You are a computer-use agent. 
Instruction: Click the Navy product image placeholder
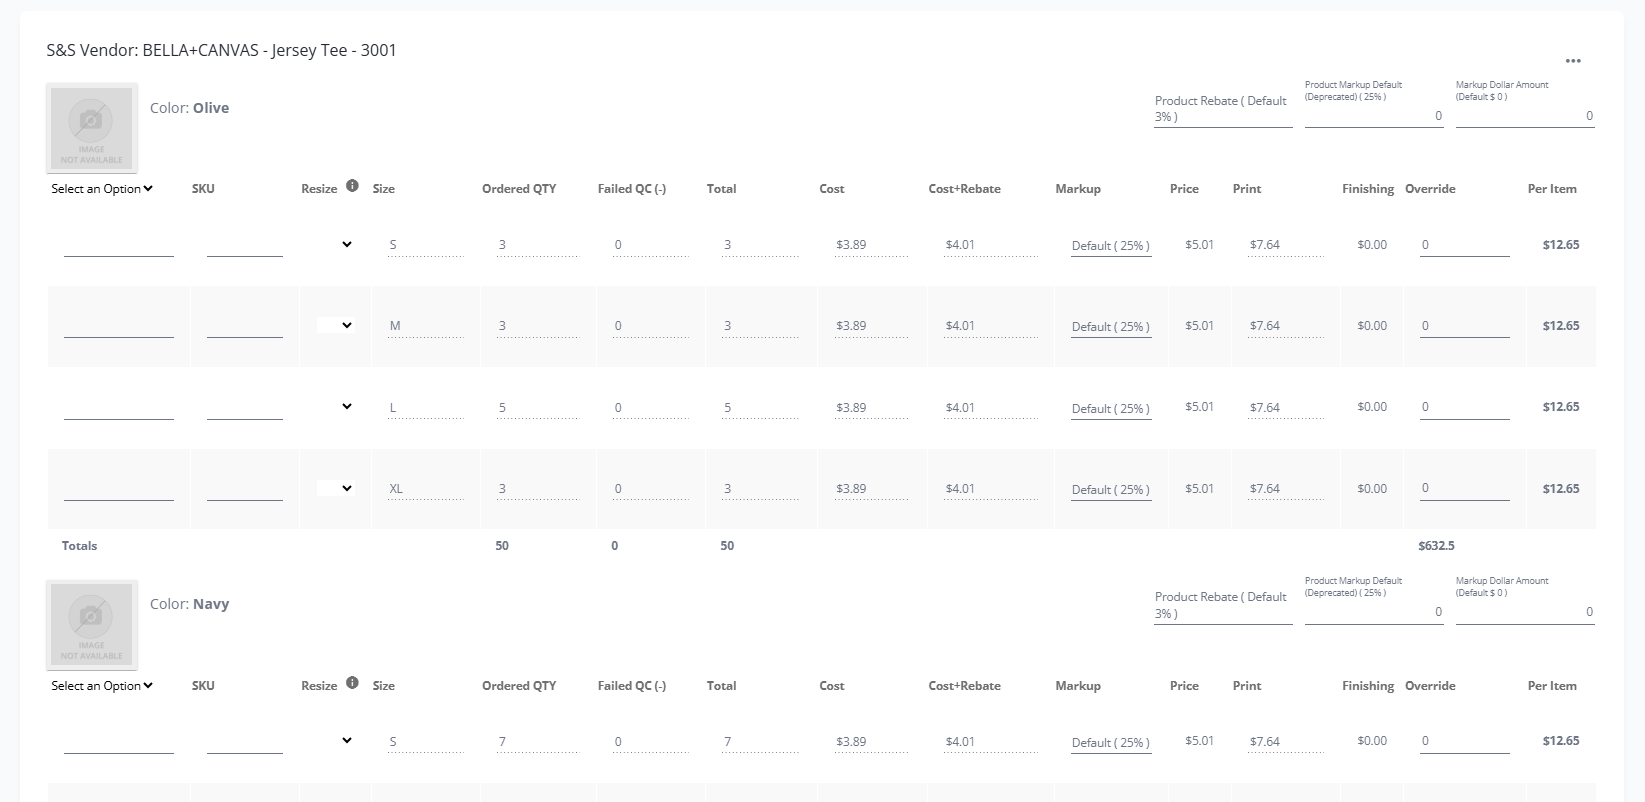[92, 624]
